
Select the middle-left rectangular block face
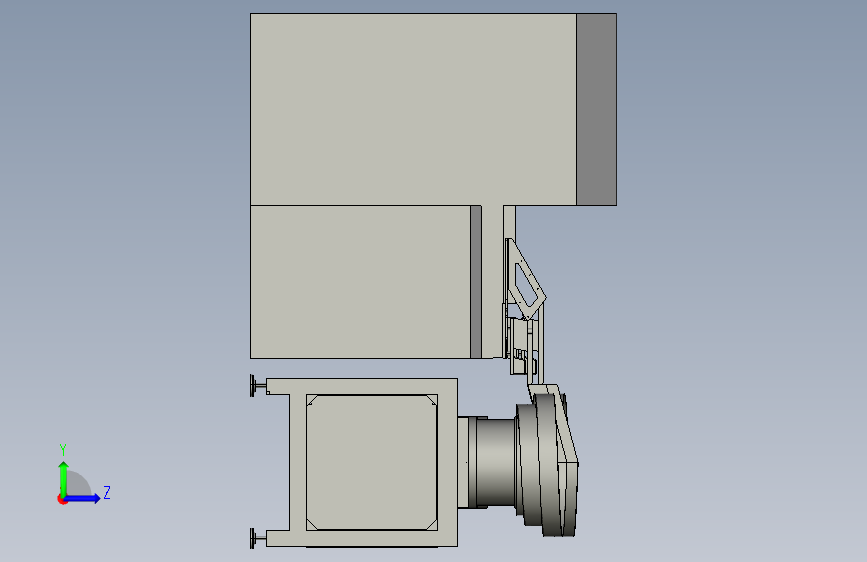pos(360,282)
